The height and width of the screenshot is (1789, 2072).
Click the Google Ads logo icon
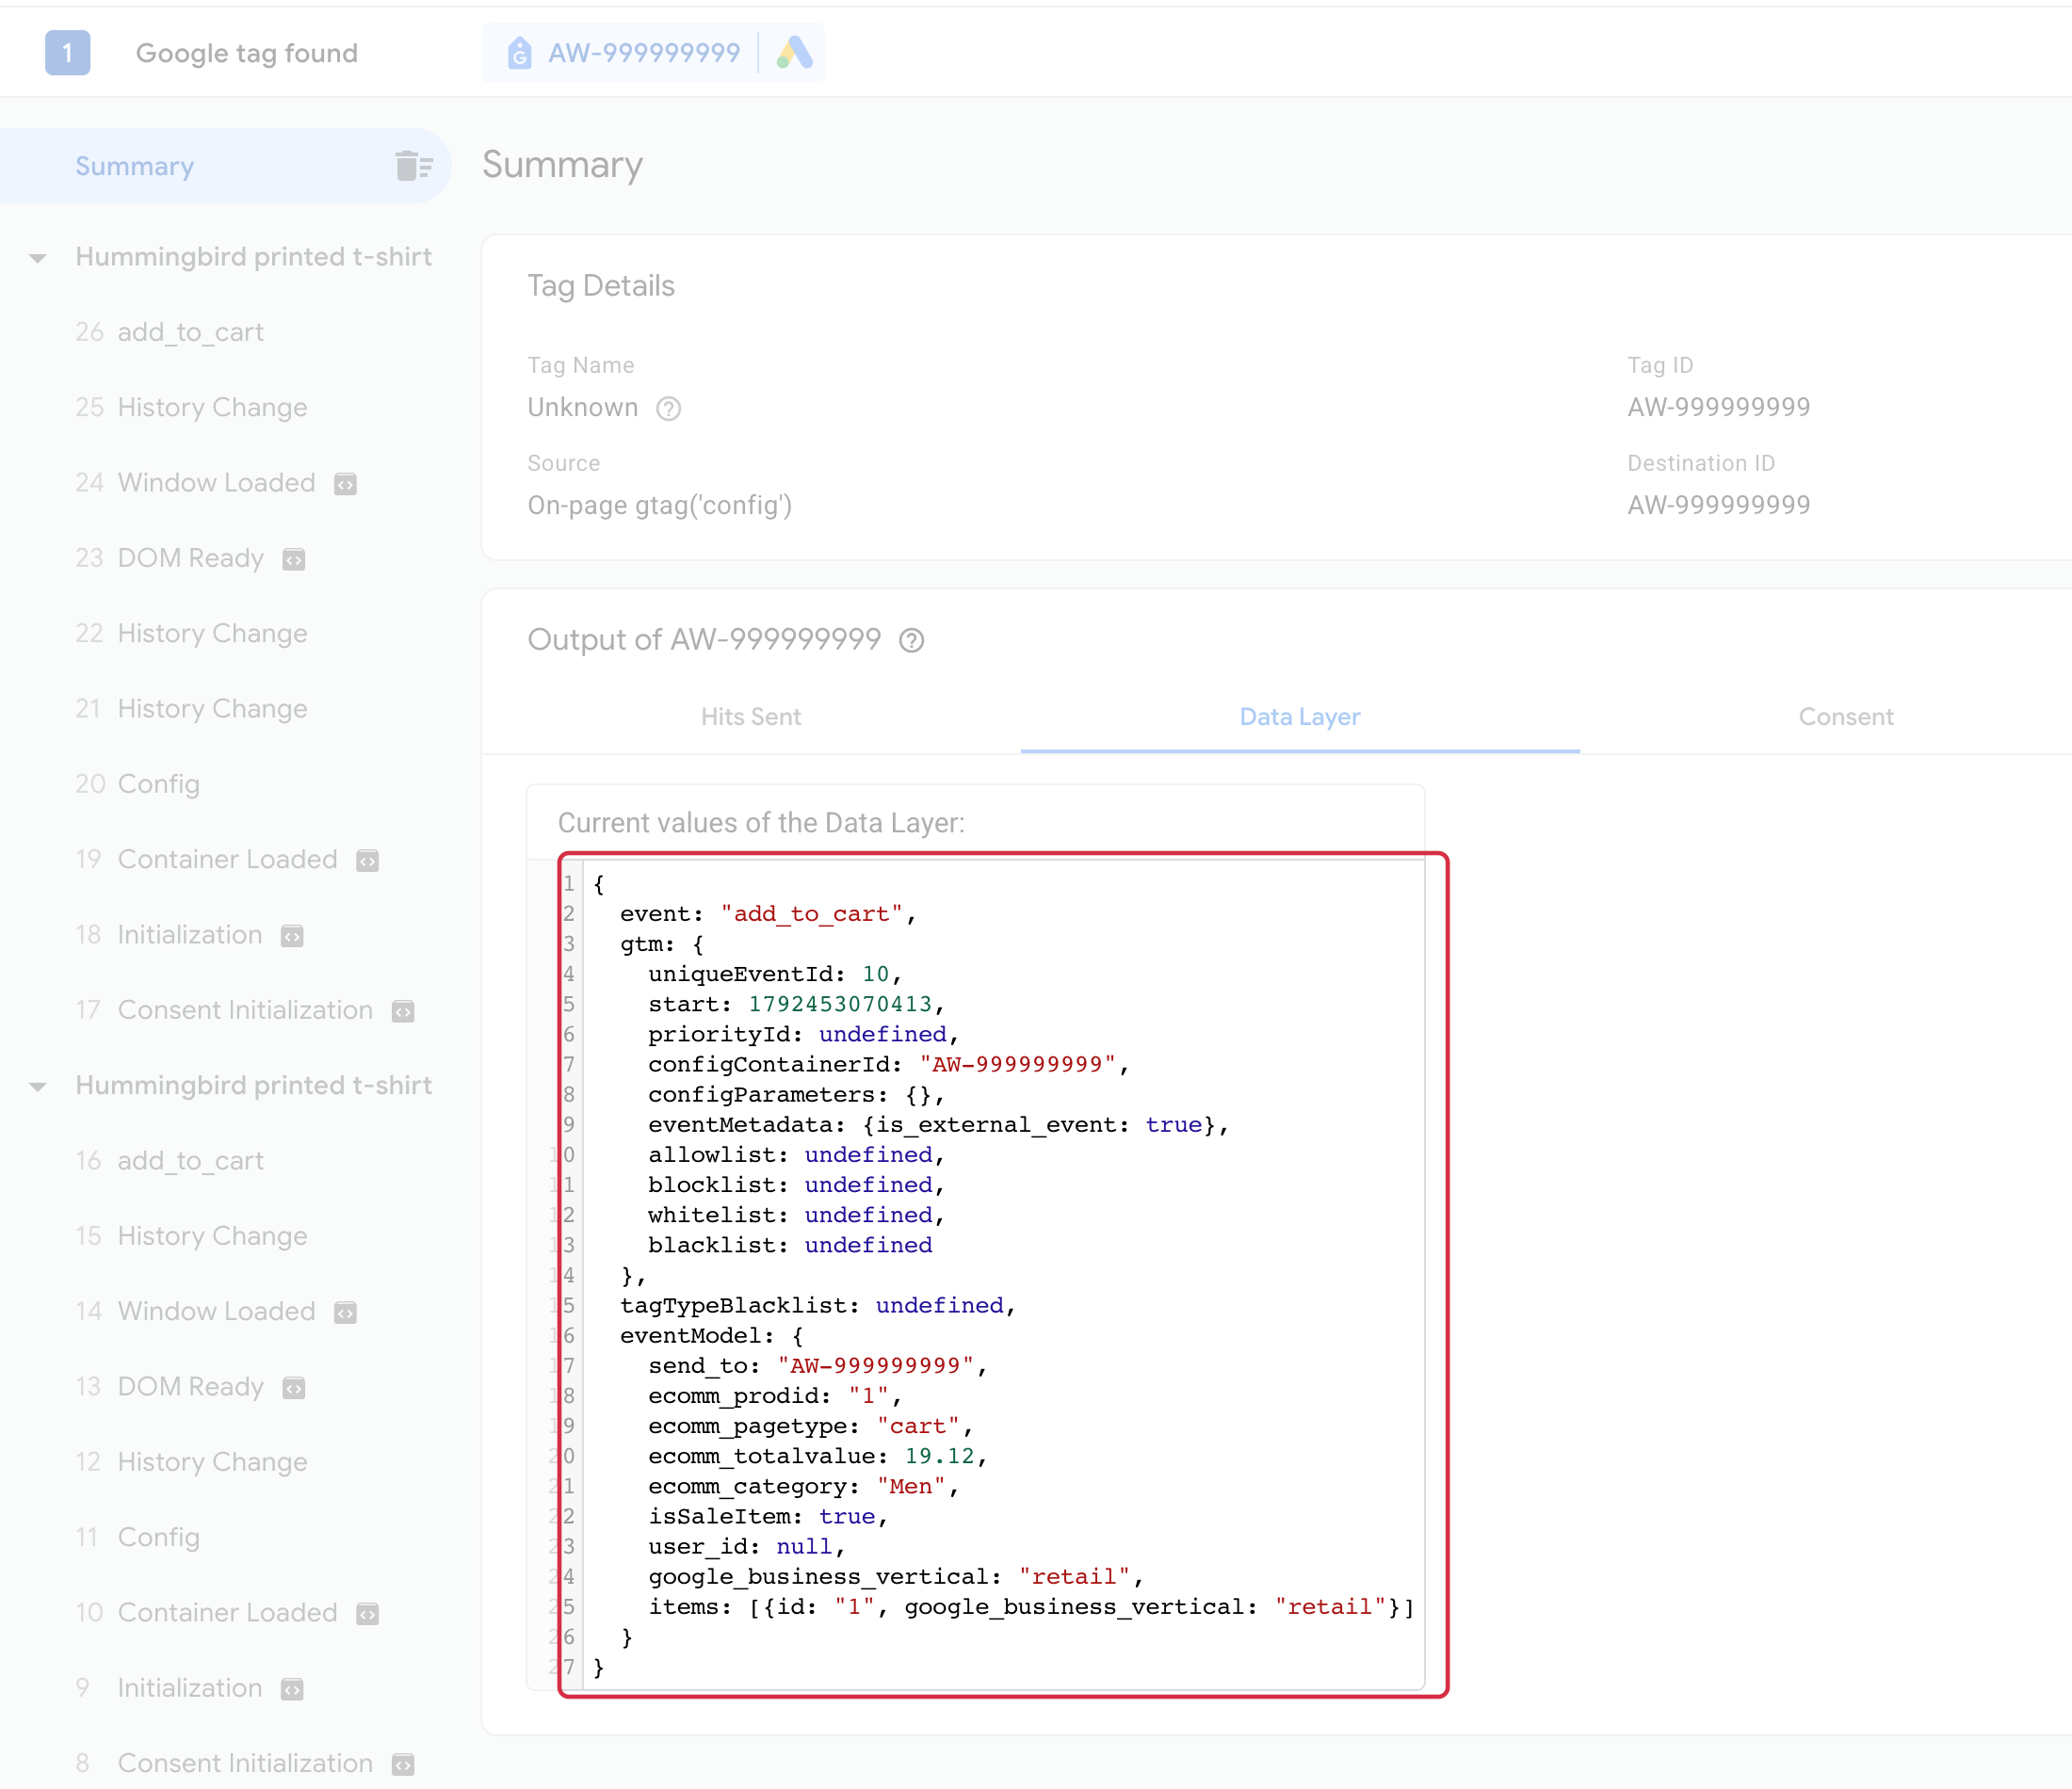point(794,53)
